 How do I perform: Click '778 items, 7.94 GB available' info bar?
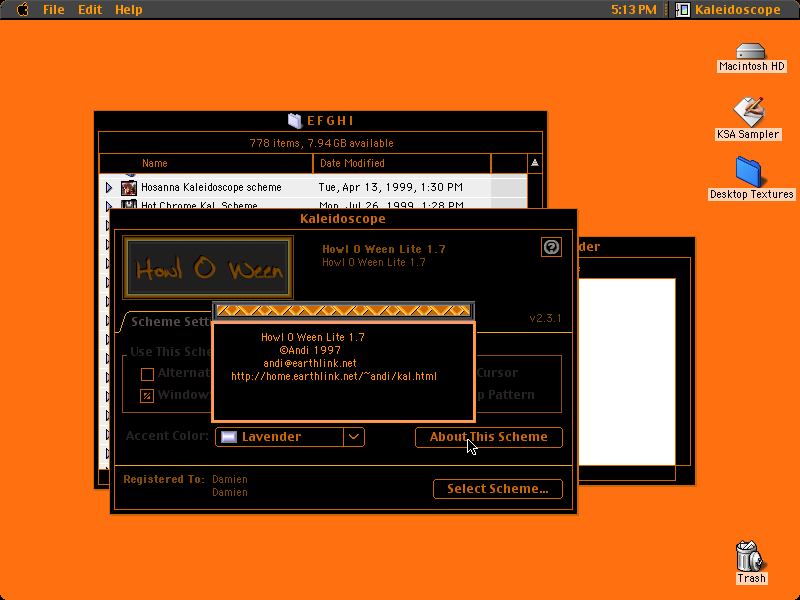tap(321, 143)
